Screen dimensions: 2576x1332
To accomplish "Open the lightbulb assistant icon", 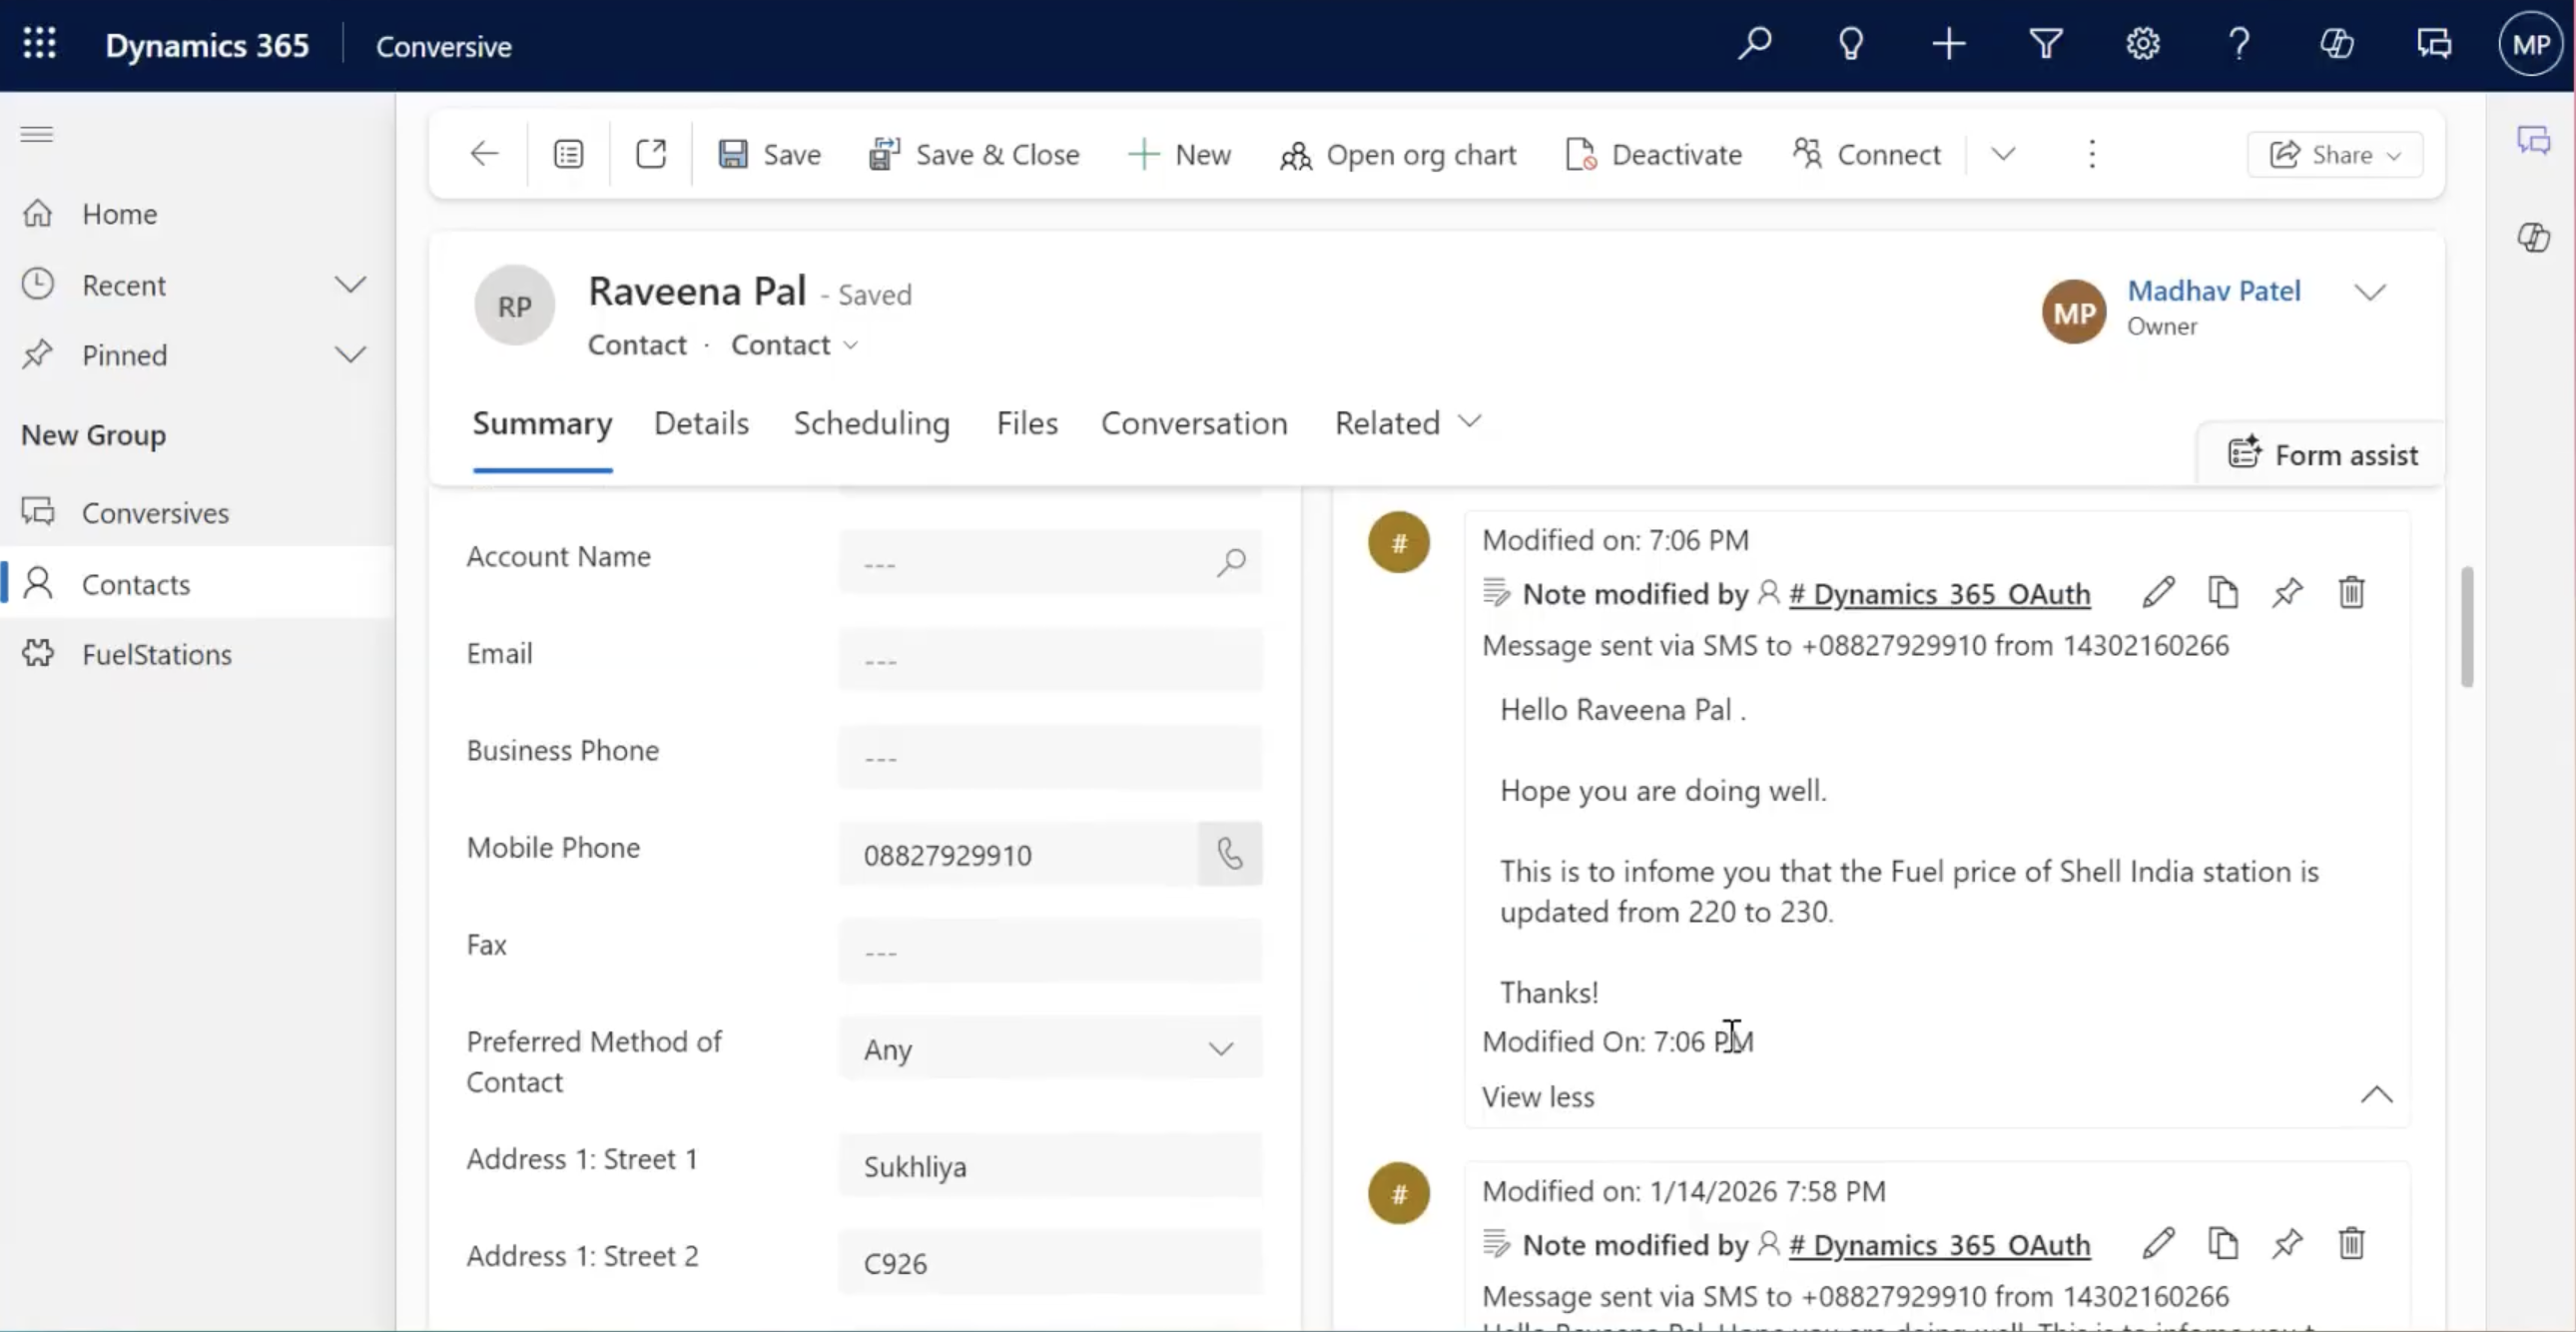I will click(x=1851, y=44).
